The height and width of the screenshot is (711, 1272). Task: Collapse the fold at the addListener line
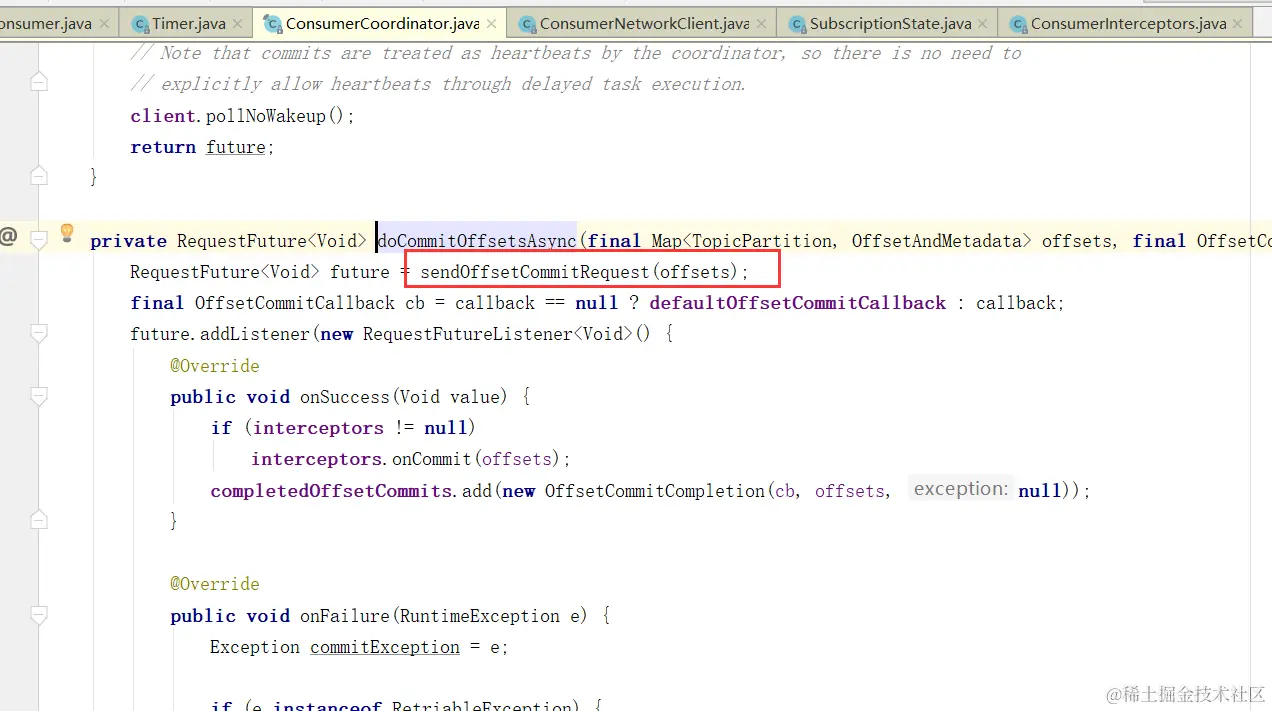pos(39,334)
